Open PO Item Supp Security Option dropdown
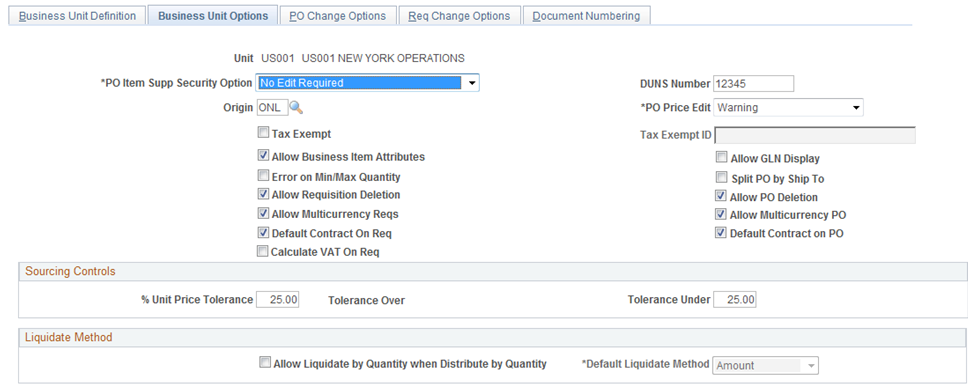The image size is (968, 389). click(x=367, y=83)
